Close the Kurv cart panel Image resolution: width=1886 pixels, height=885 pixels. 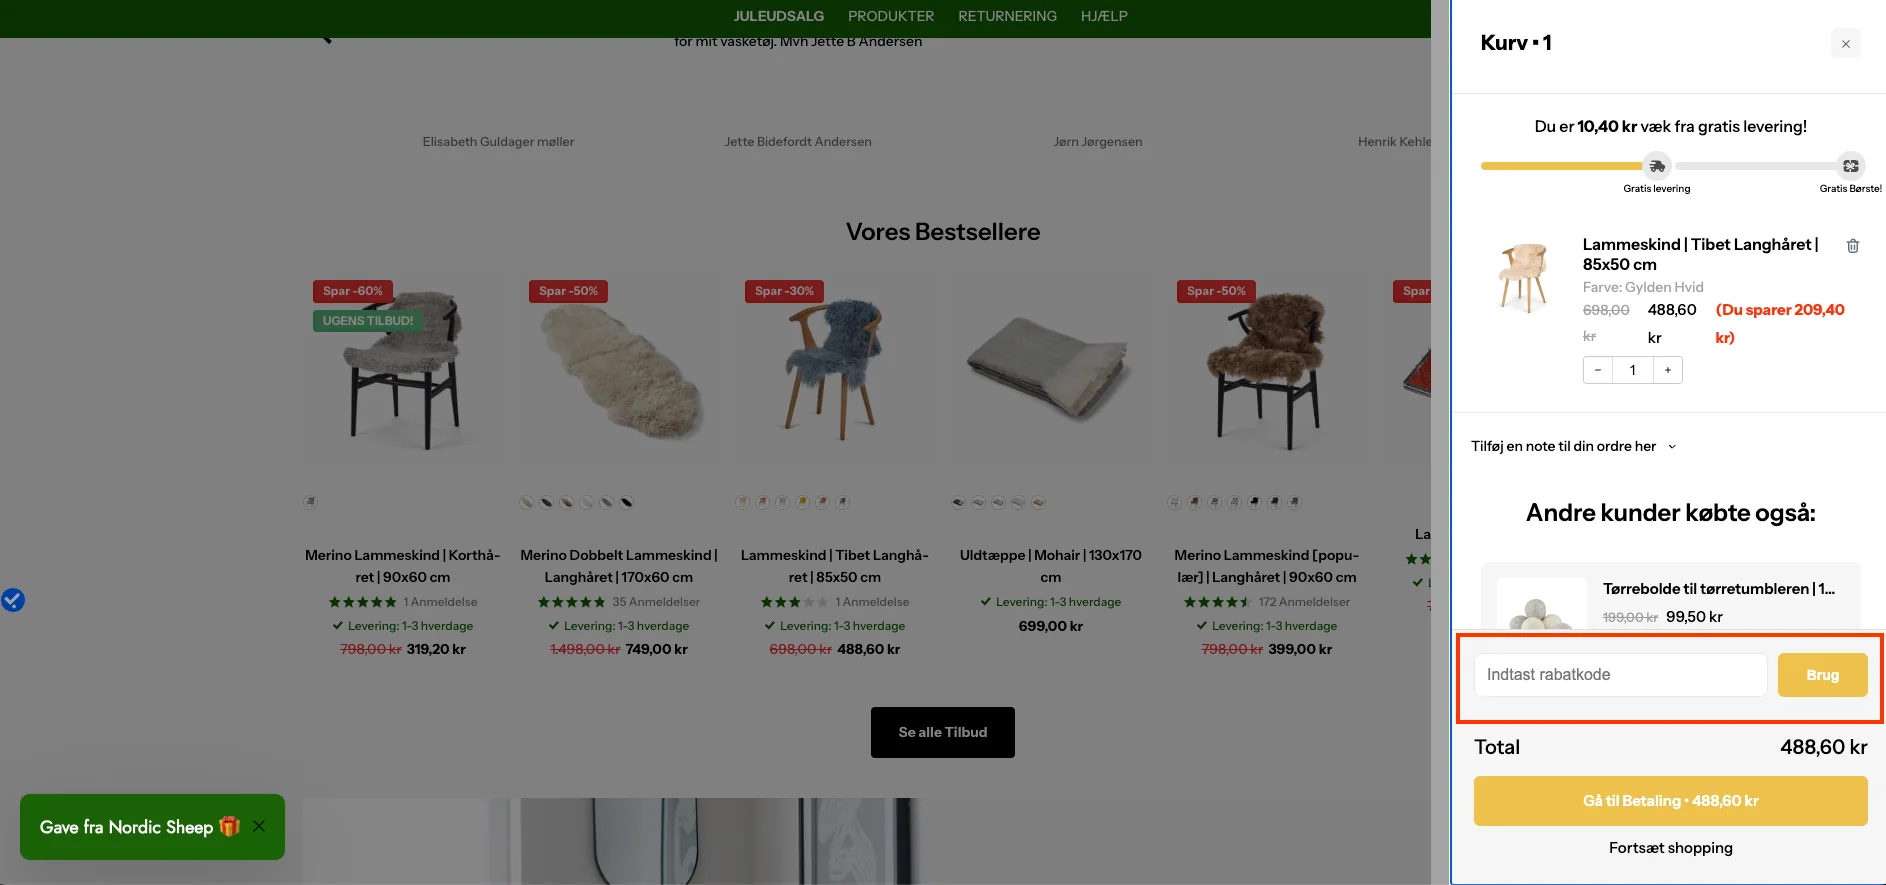(1846, 44)
